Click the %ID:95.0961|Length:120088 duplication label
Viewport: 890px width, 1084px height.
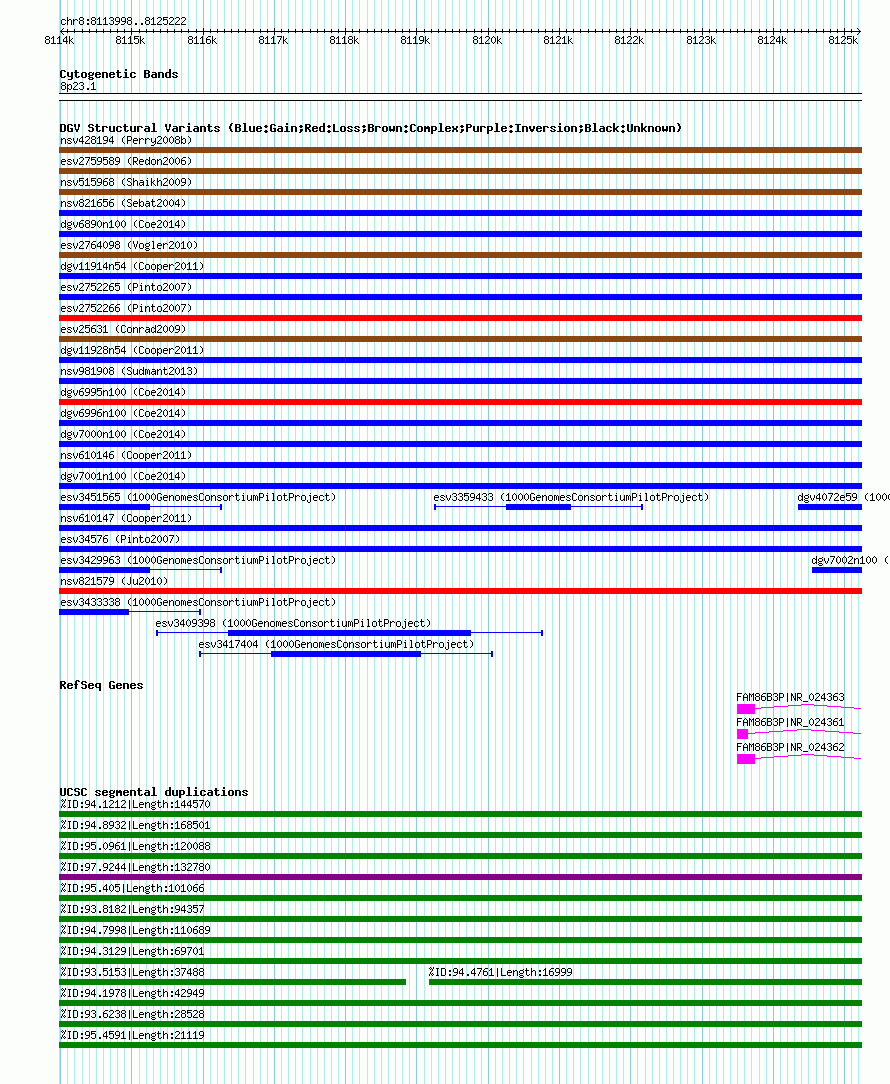136,846
